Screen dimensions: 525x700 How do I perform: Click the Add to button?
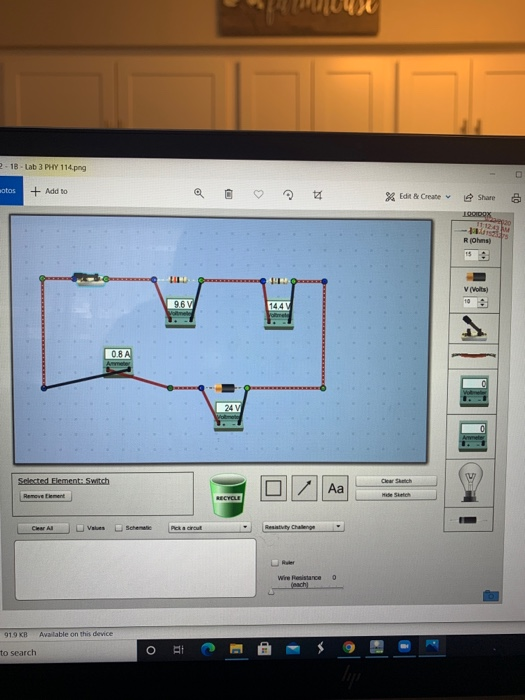click(49, 191)
